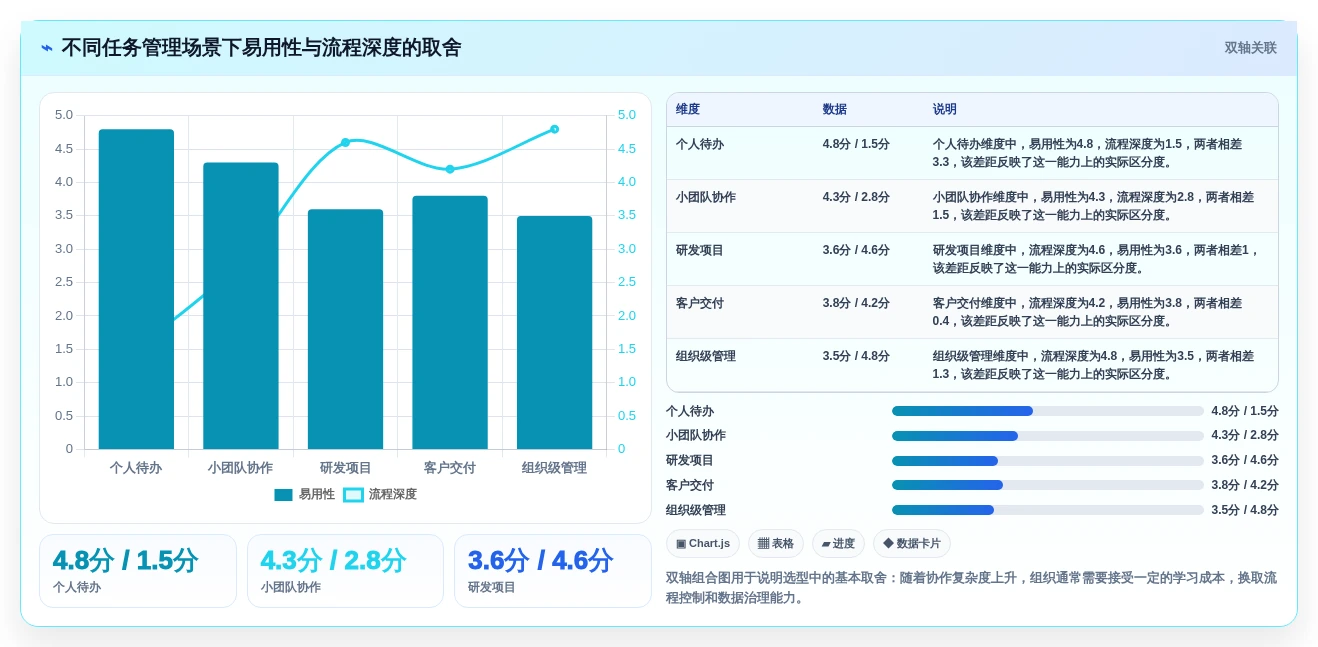Click the 个人待办 bar in chart
Image resolution: width=1318 pixels, height=647 pixels.
pos(136,289)
